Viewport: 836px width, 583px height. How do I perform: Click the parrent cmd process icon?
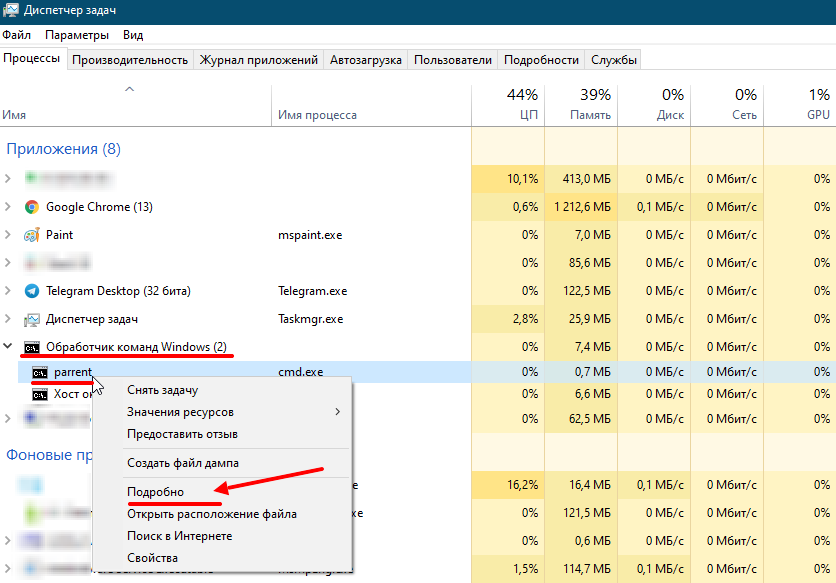tap(40, 372)
